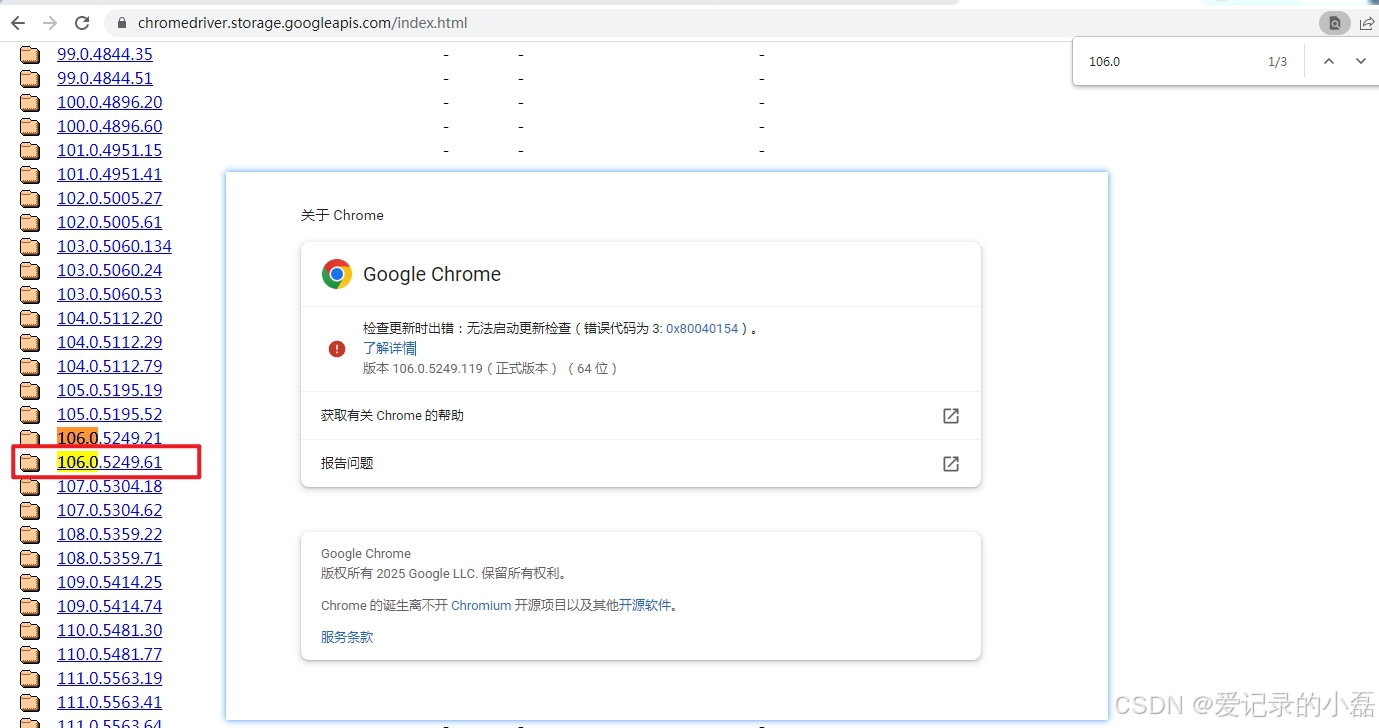Open the 99.0.4844.35 folder link

tap(105, 54)
